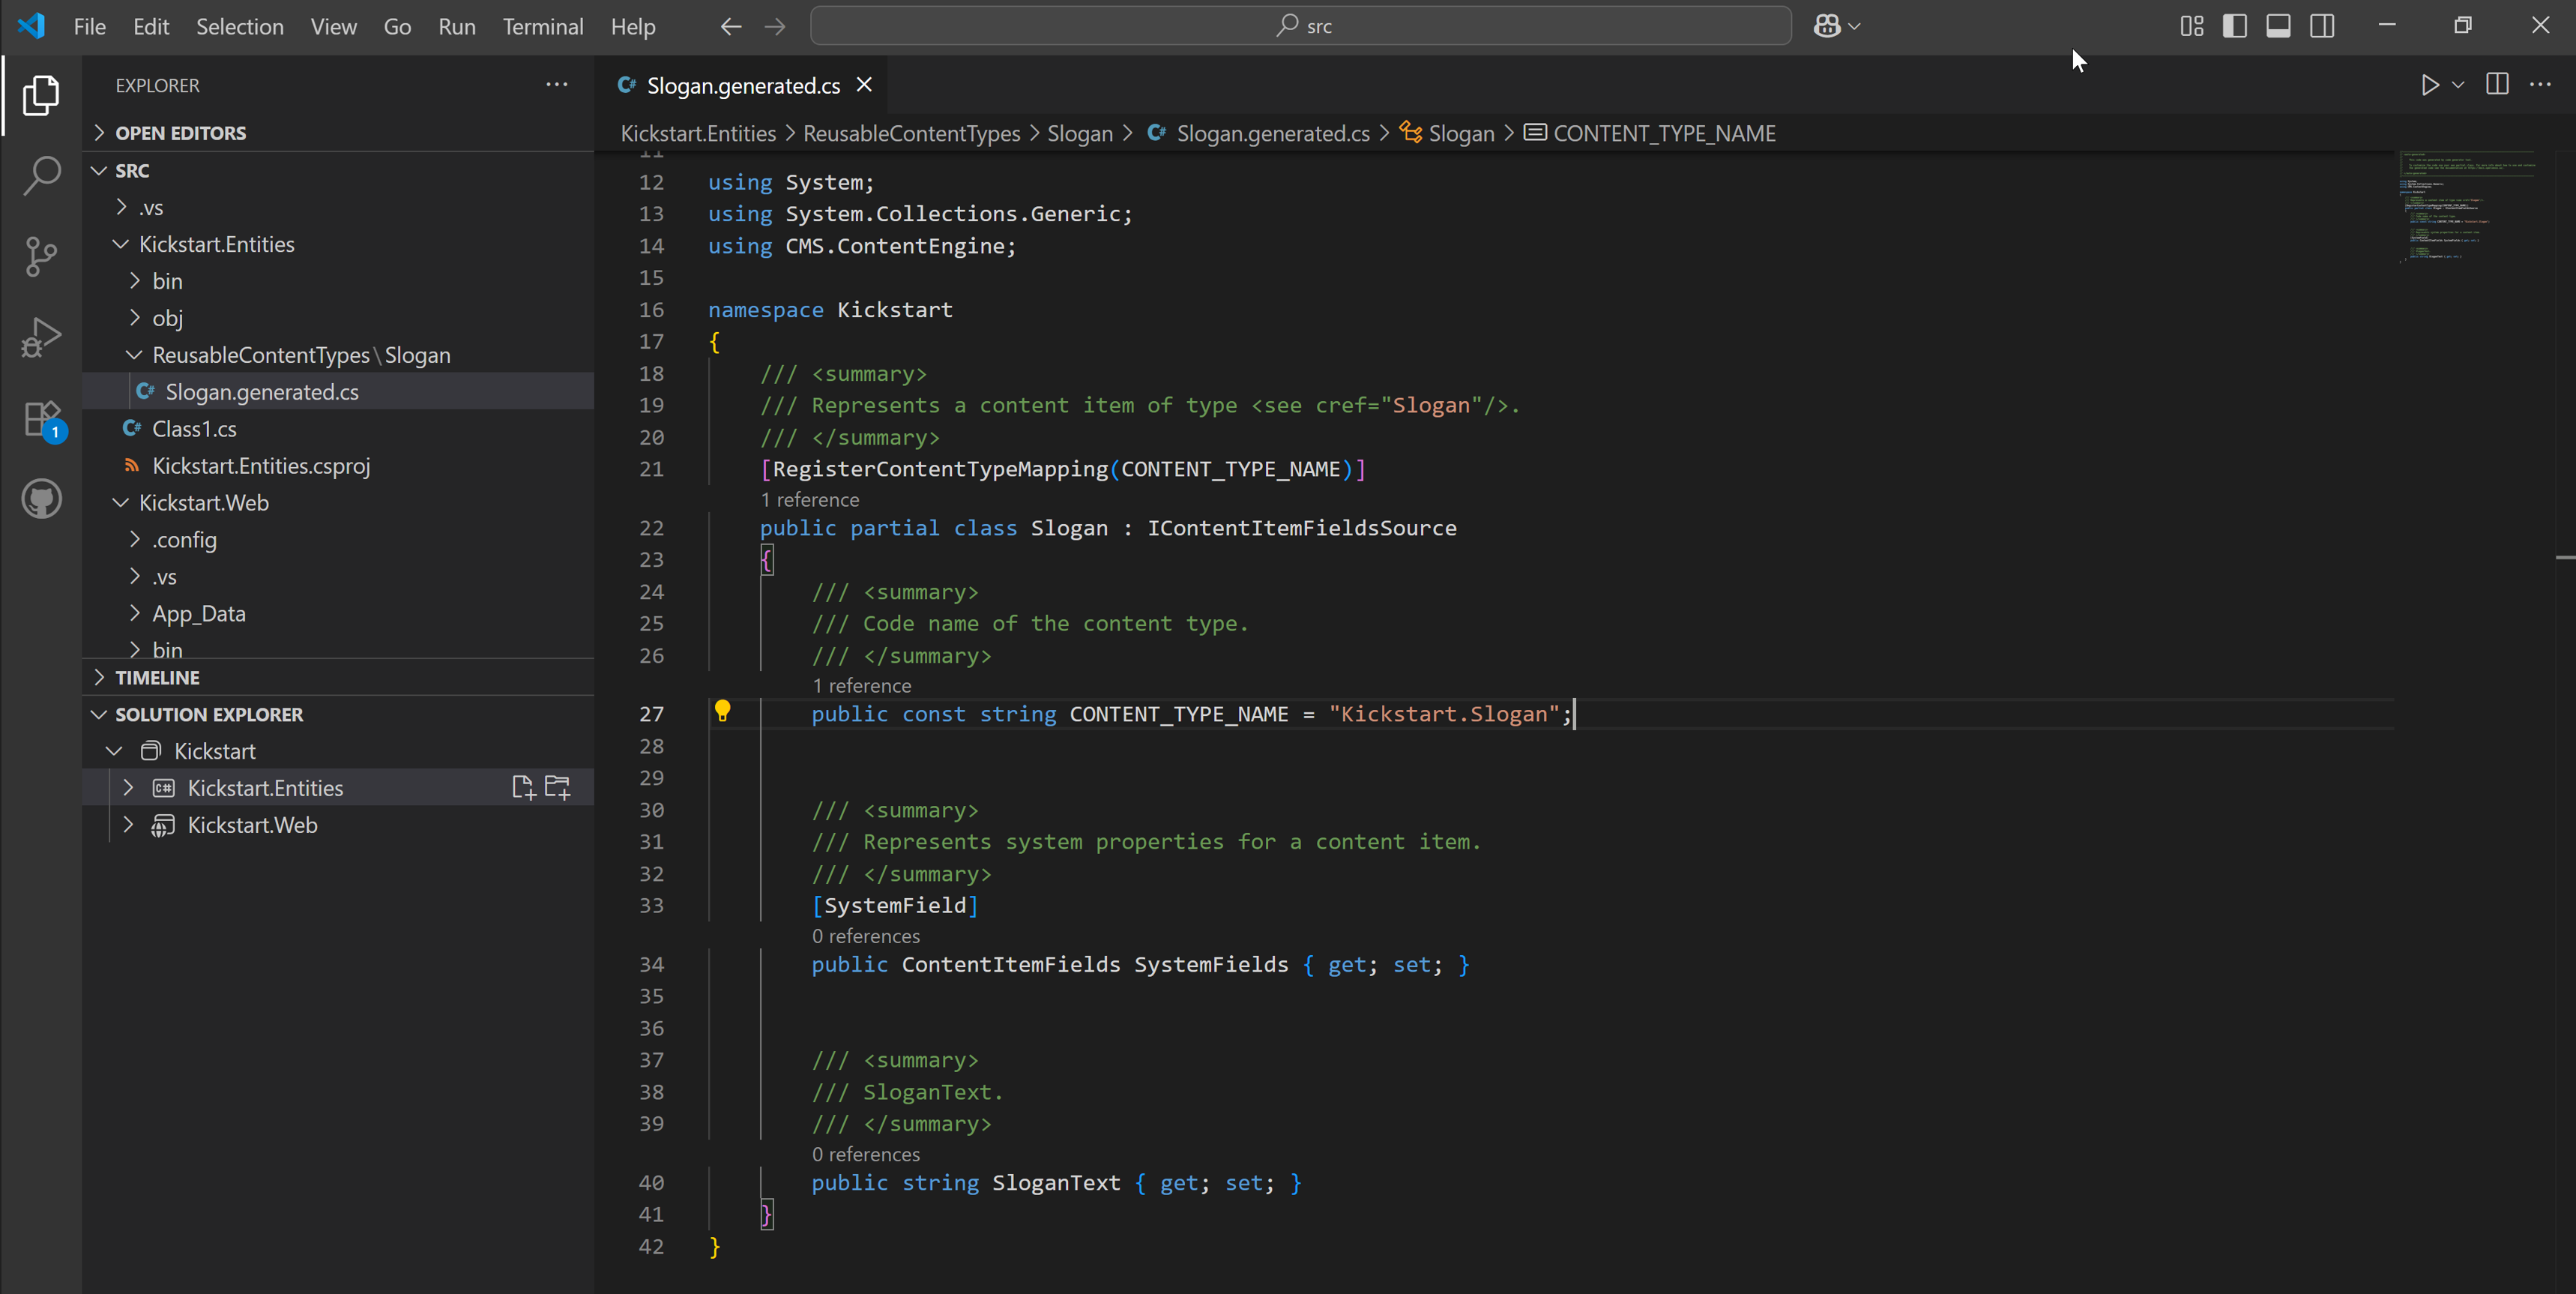Click '0 references' above SystemFields property
The height and width of the screenshot is (1294, 2576).
[866, 936]
